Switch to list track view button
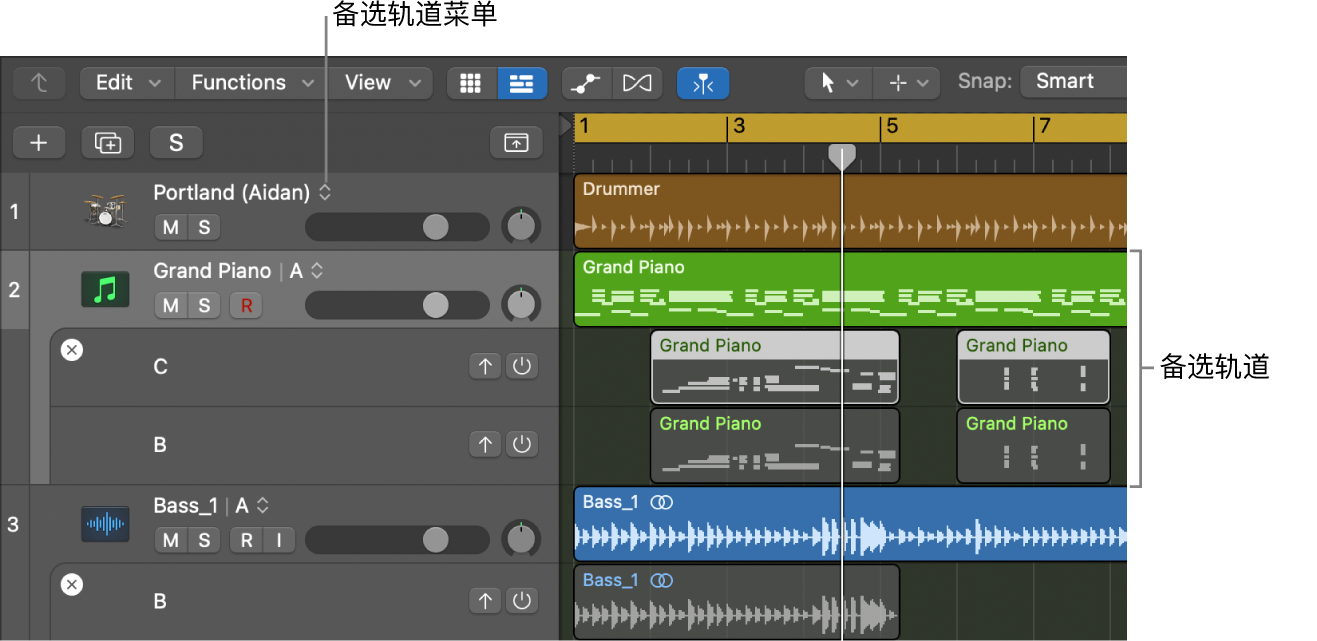Viewport: 1317px width, 641px height. click(522, 83)
